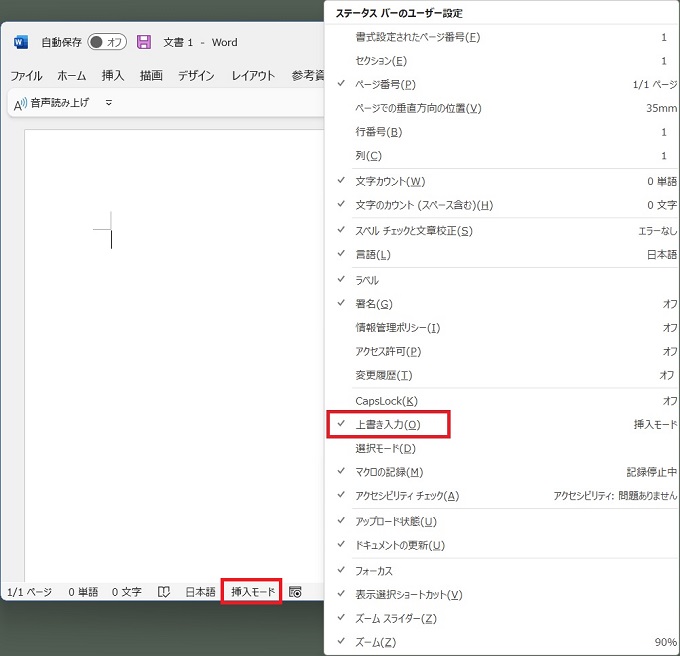Toggle the 自動保存 switch
Screen dimensions: 680x656
coord(107,42)
